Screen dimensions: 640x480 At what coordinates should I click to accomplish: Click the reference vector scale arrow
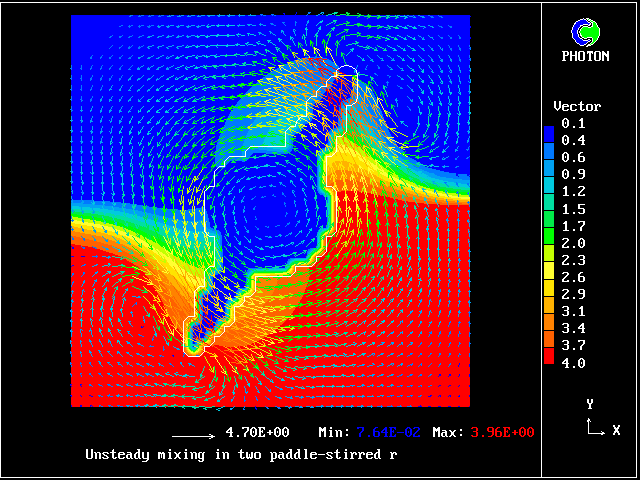click(194, 436)
